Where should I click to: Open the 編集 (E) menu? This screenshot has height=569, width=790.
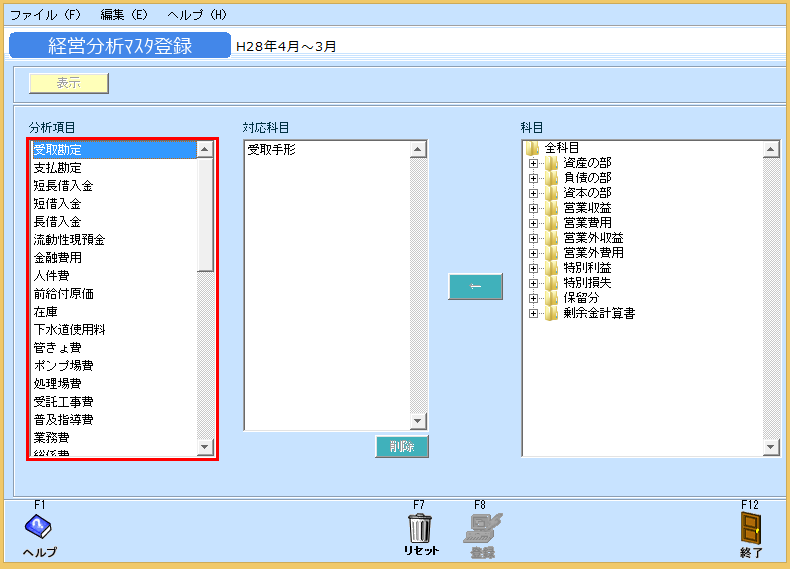tap(124, 15)
